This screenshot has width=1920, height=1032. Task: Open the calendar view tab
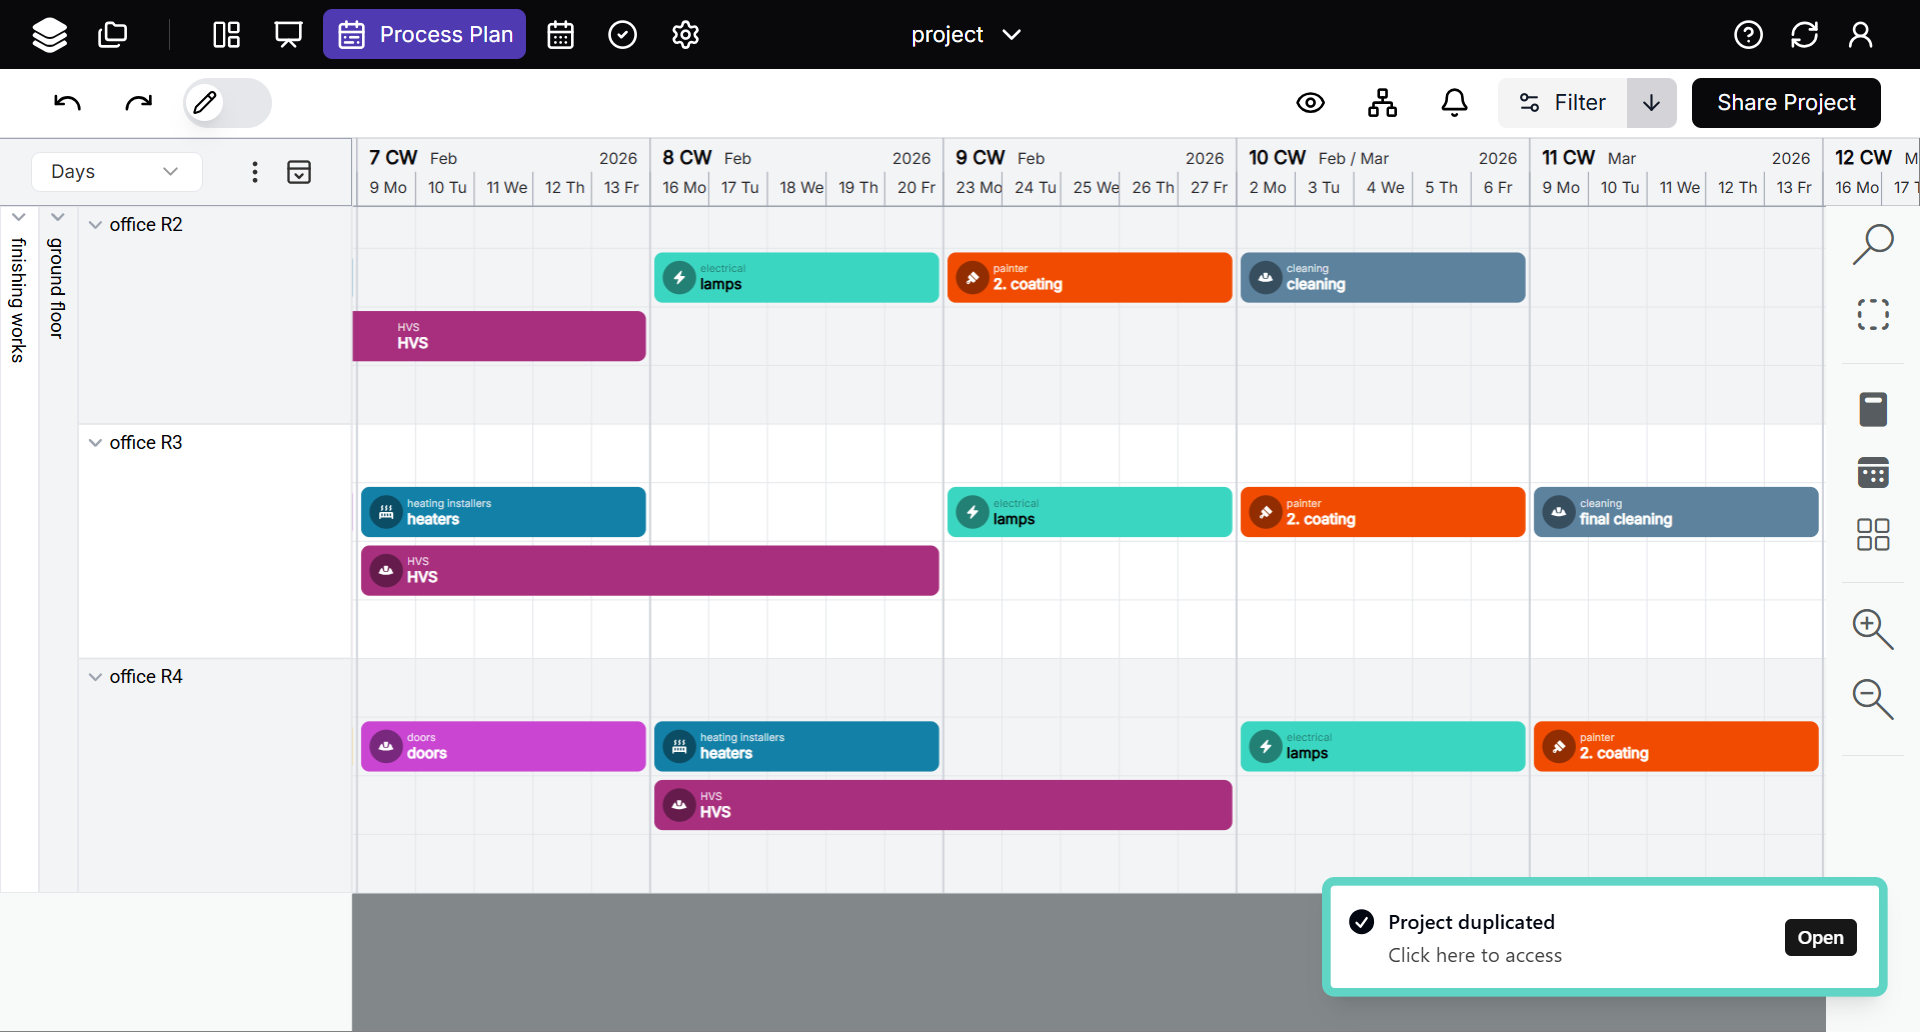[560, 35]
